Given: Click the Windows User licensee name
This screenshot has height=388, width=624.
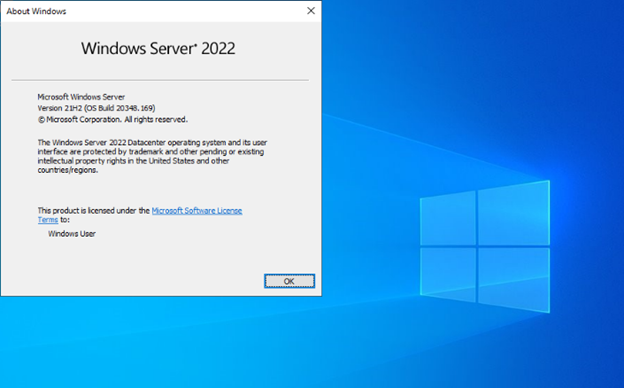Looking at the screenshot, I should click(x=72, y=234).
